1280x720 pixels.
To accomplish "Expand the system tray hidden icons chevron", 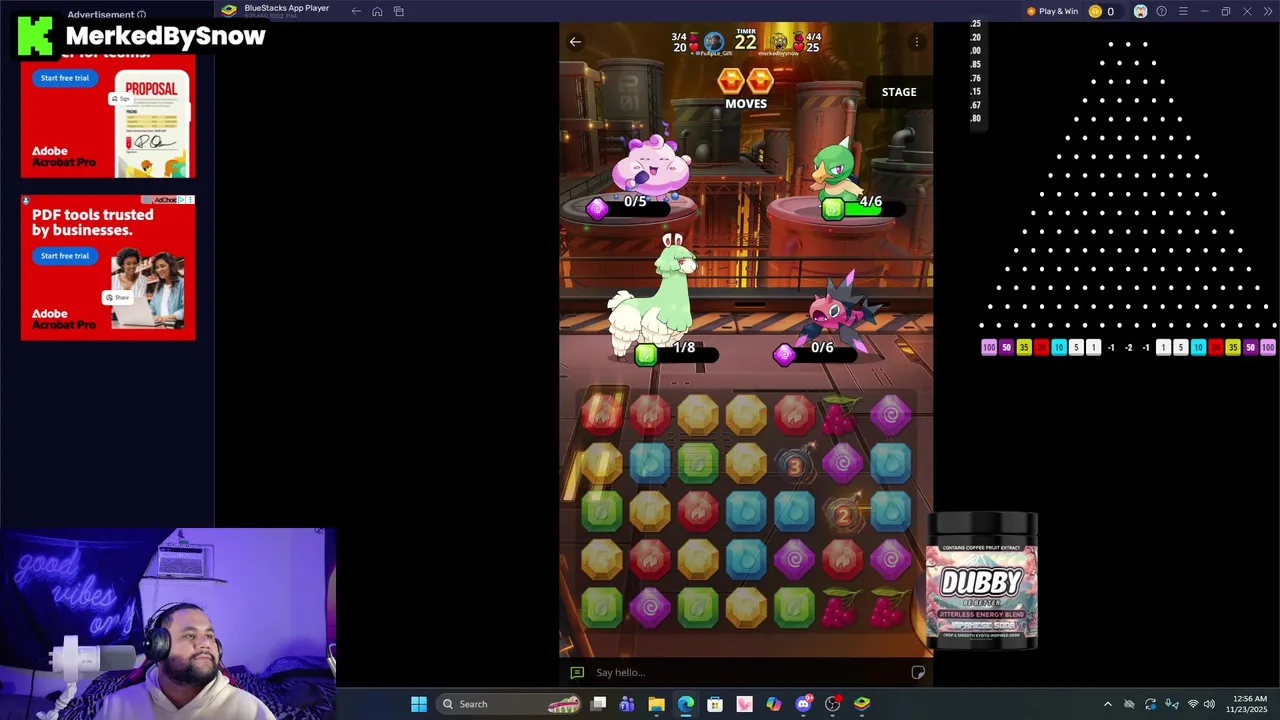I will tap(1107, 704).
